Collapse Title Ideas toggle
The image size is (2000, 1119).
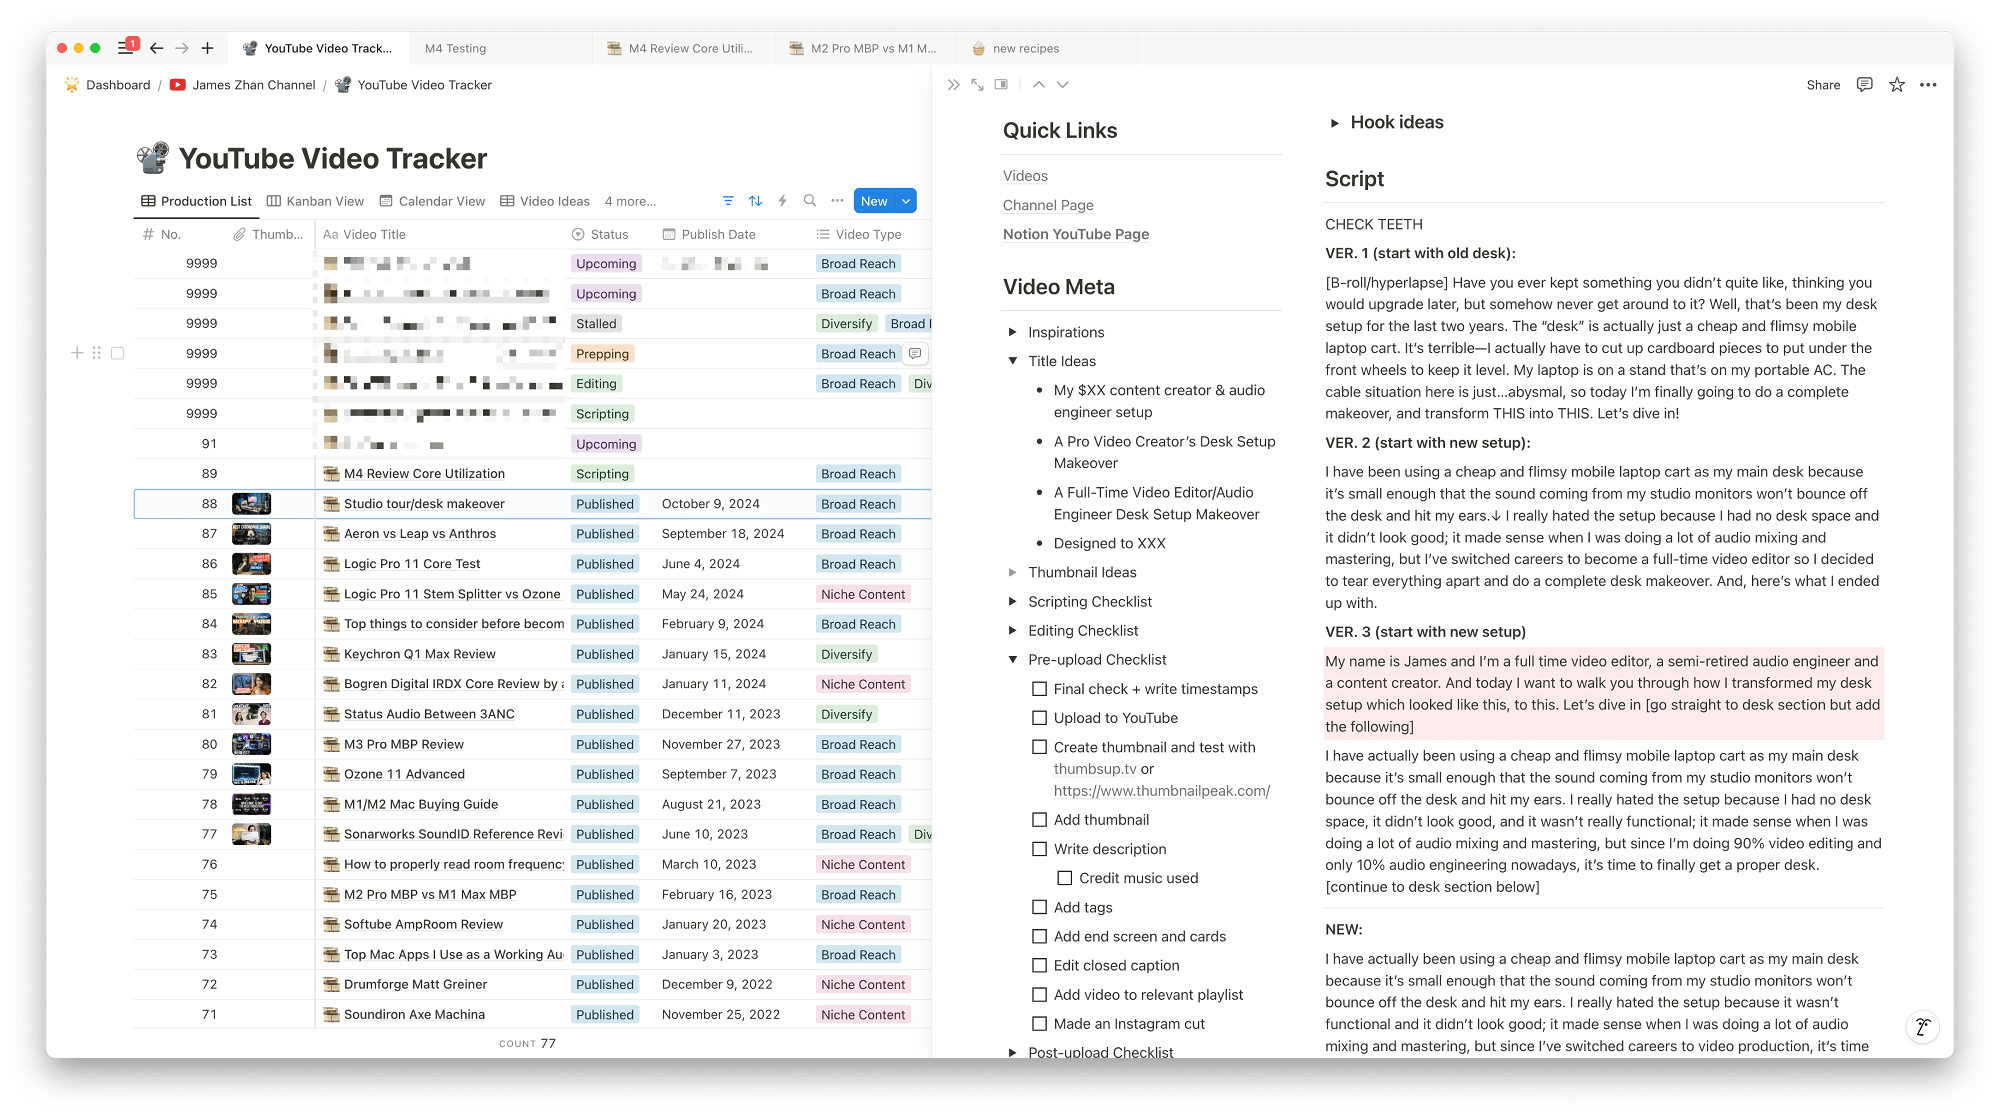[x=1013, y=361]
